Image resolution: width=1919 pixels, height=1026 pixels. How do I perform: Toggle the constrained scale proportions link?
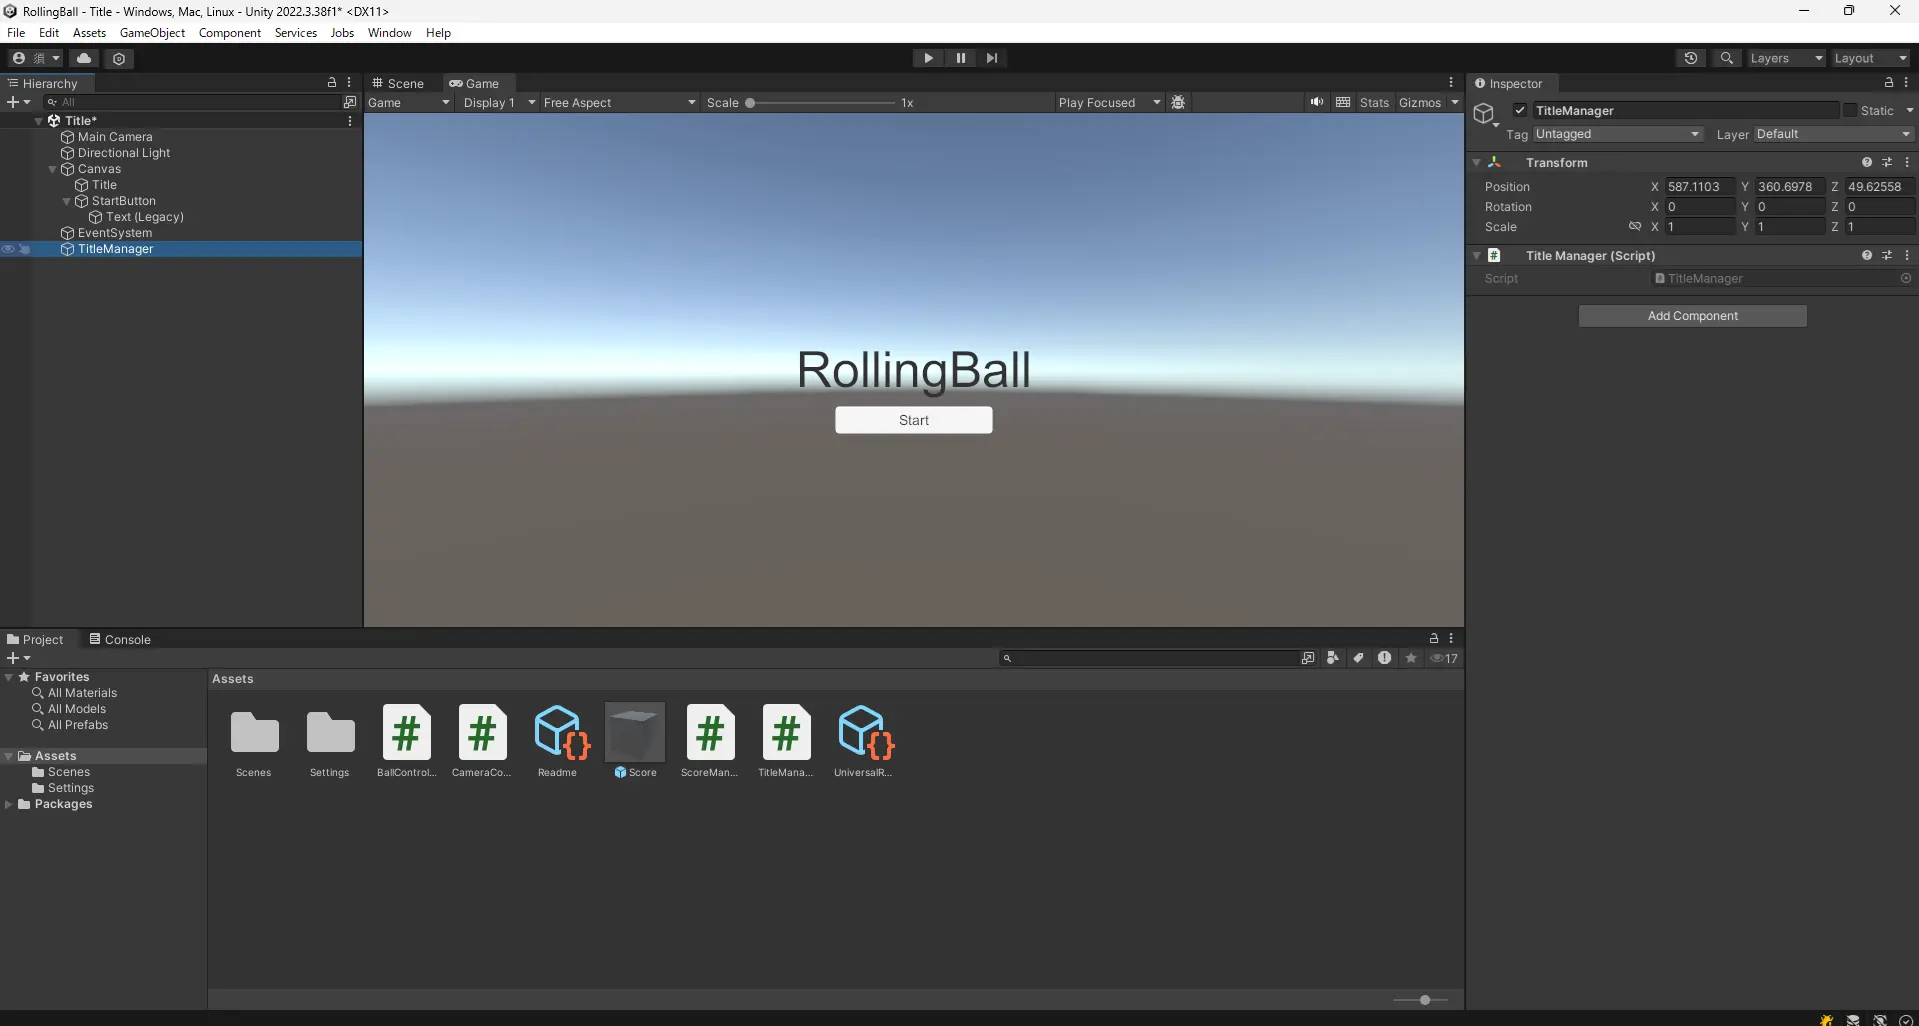point(1634,227)
